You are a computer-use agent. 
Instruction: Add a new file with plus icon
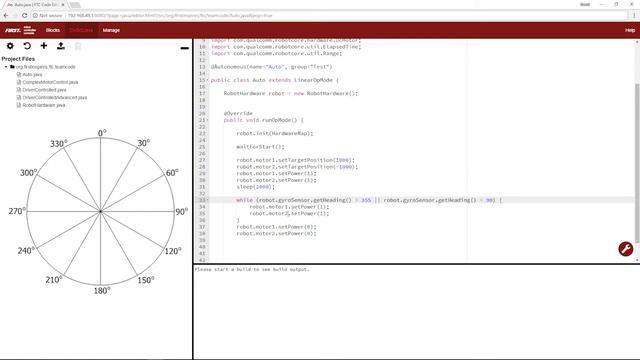pos(44,46)
